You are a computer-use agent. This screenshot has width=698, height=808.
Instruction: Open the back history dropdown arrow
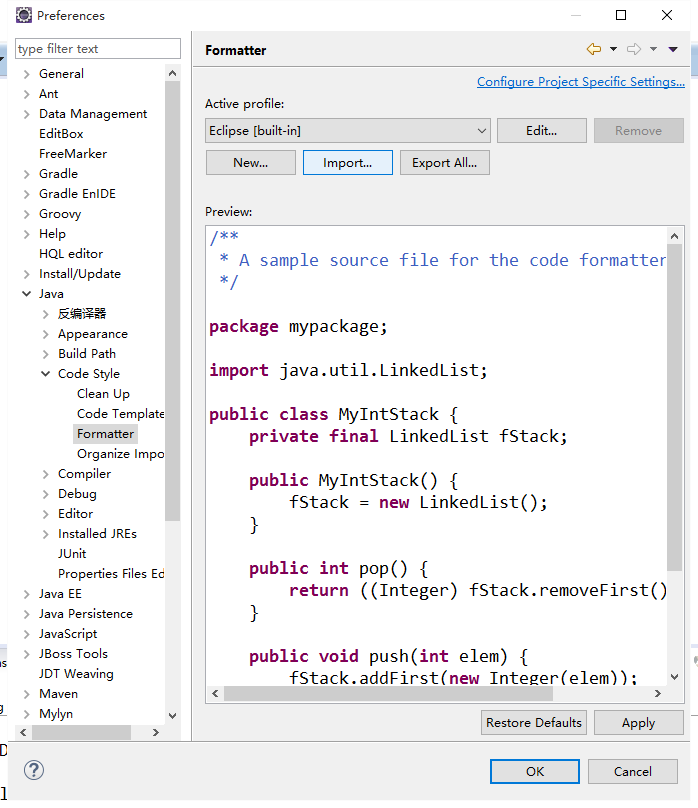pyautogui.click(x=611, y=50)
